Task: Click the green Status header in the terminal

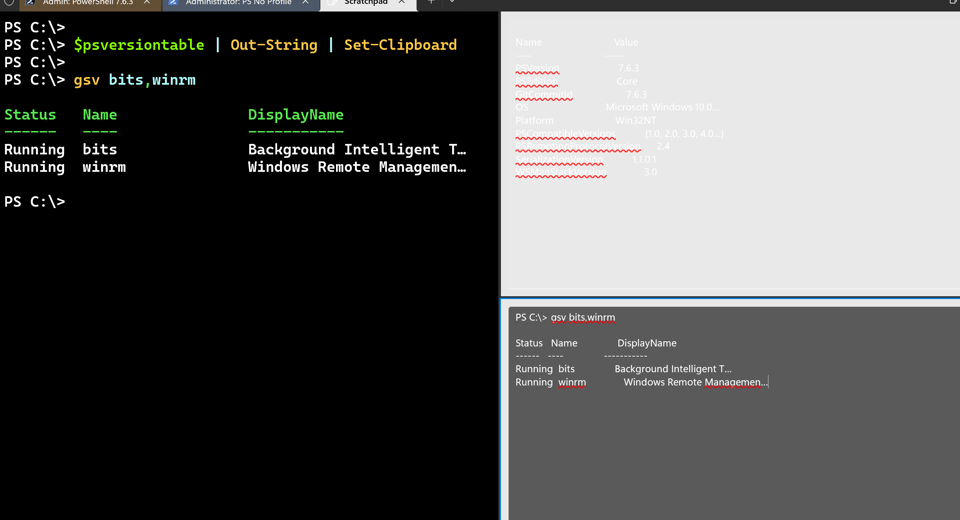Action: coord(30,115)
